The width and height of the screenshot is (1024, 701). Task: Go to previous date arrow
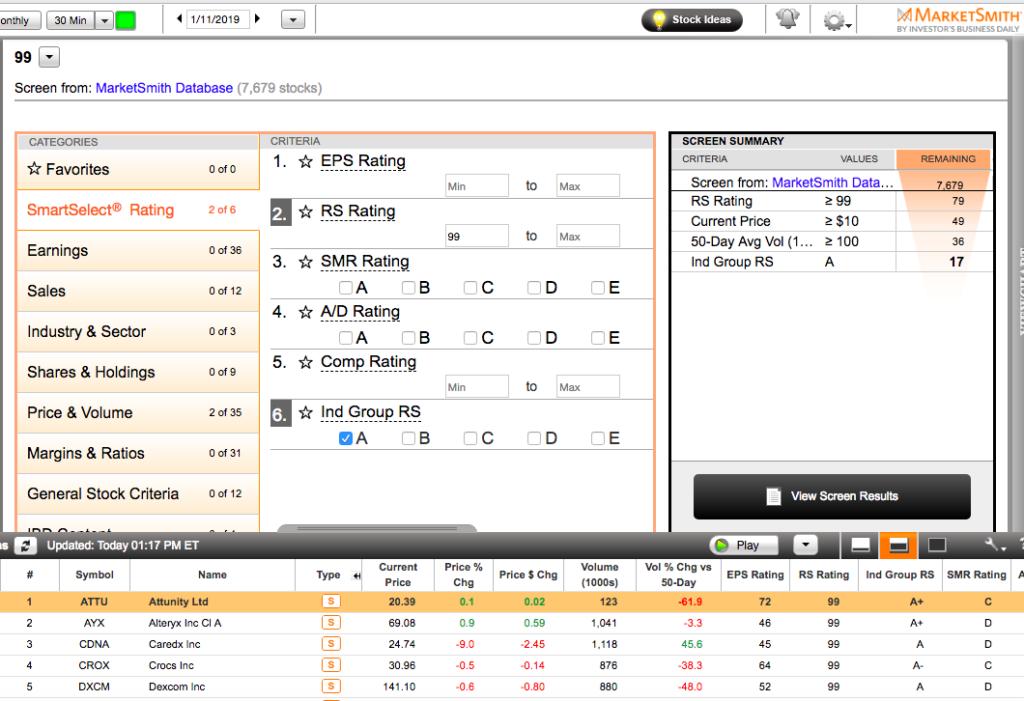[x=179, y=19]
